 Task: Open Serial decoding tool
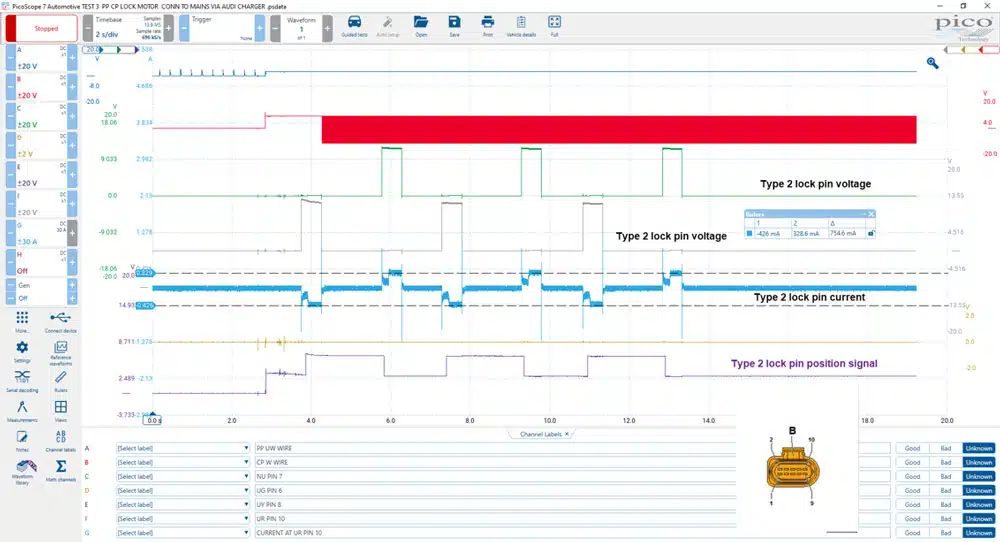[x=22, y=380]
